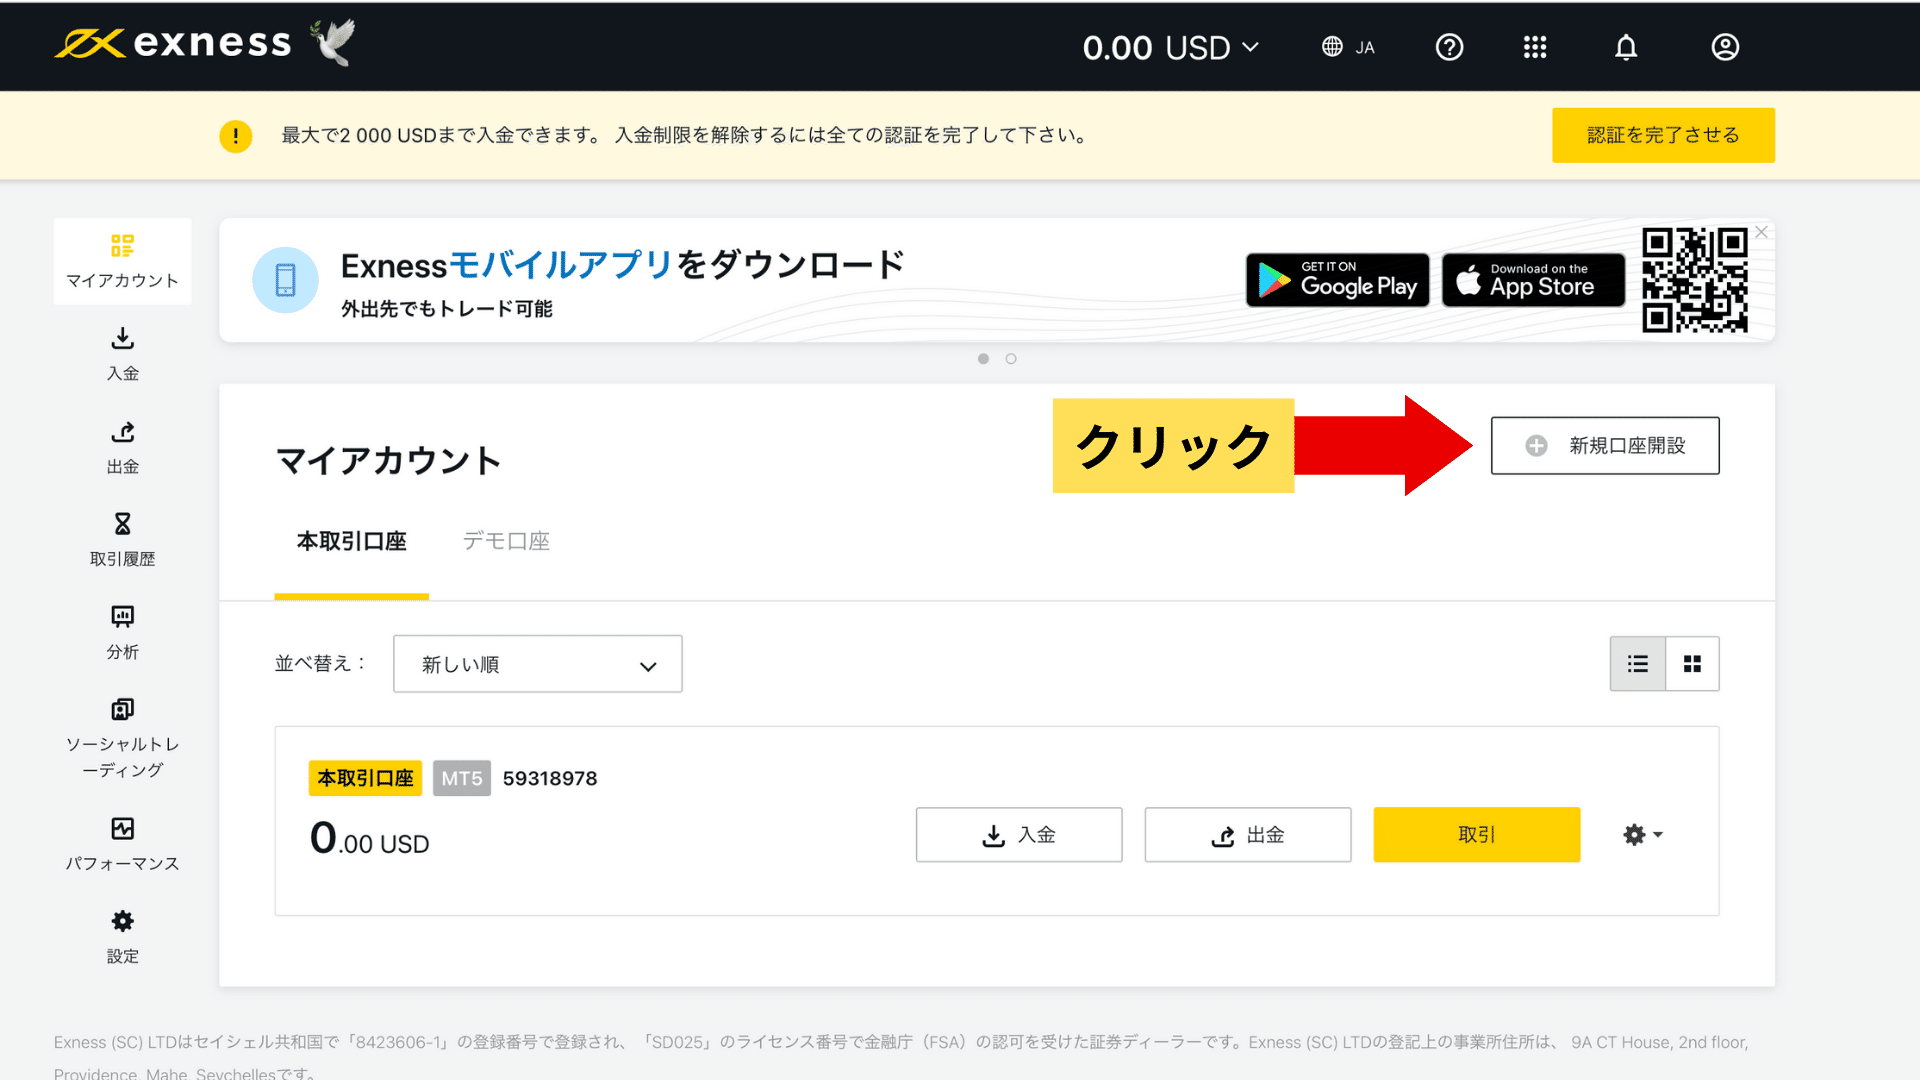Click yellow 取引 button
The image size is (1920, 1080).
[x=1477, y=835]
